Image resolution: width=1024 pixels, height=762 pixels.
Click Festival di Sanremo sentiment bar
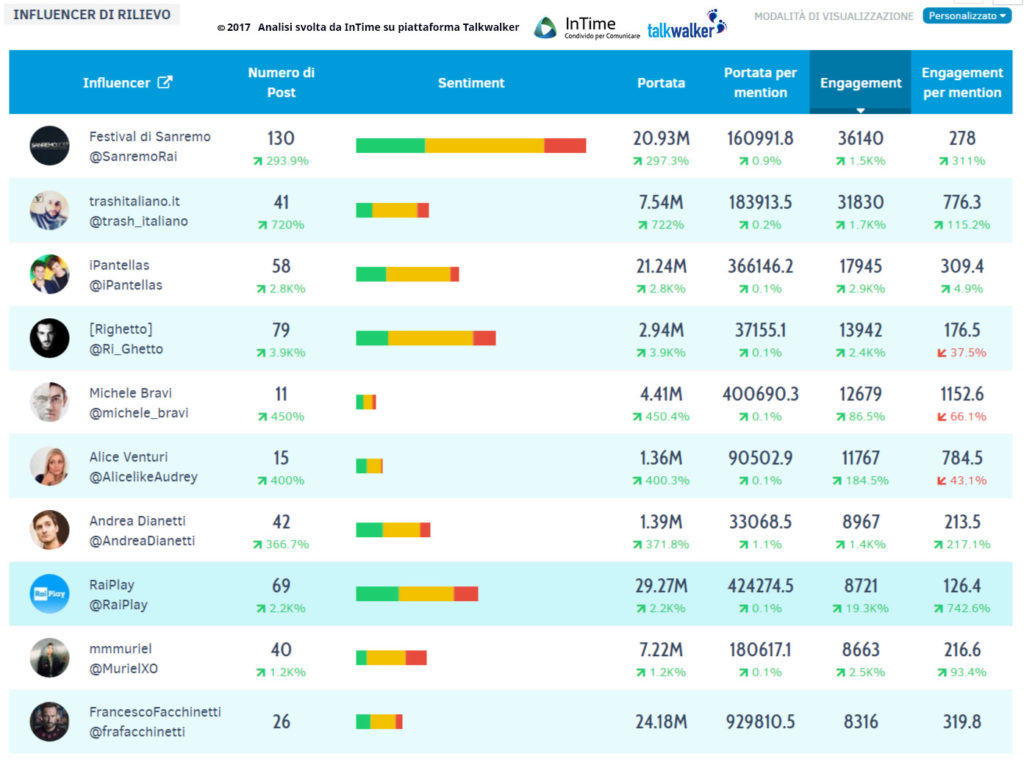click(x=471, y=146)
